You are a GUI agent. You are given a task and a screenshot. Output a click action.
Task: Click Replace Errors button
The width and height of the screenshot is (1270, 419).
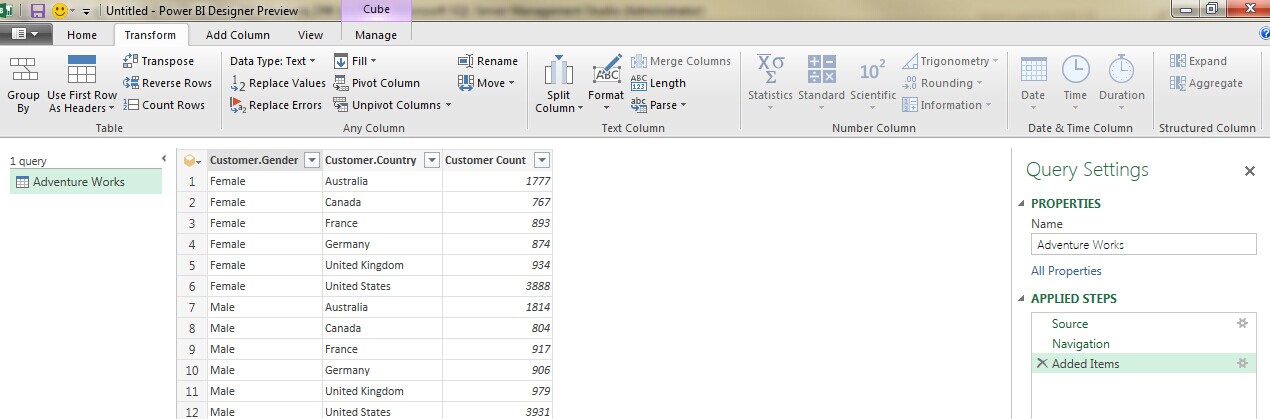tap(276, 105)
